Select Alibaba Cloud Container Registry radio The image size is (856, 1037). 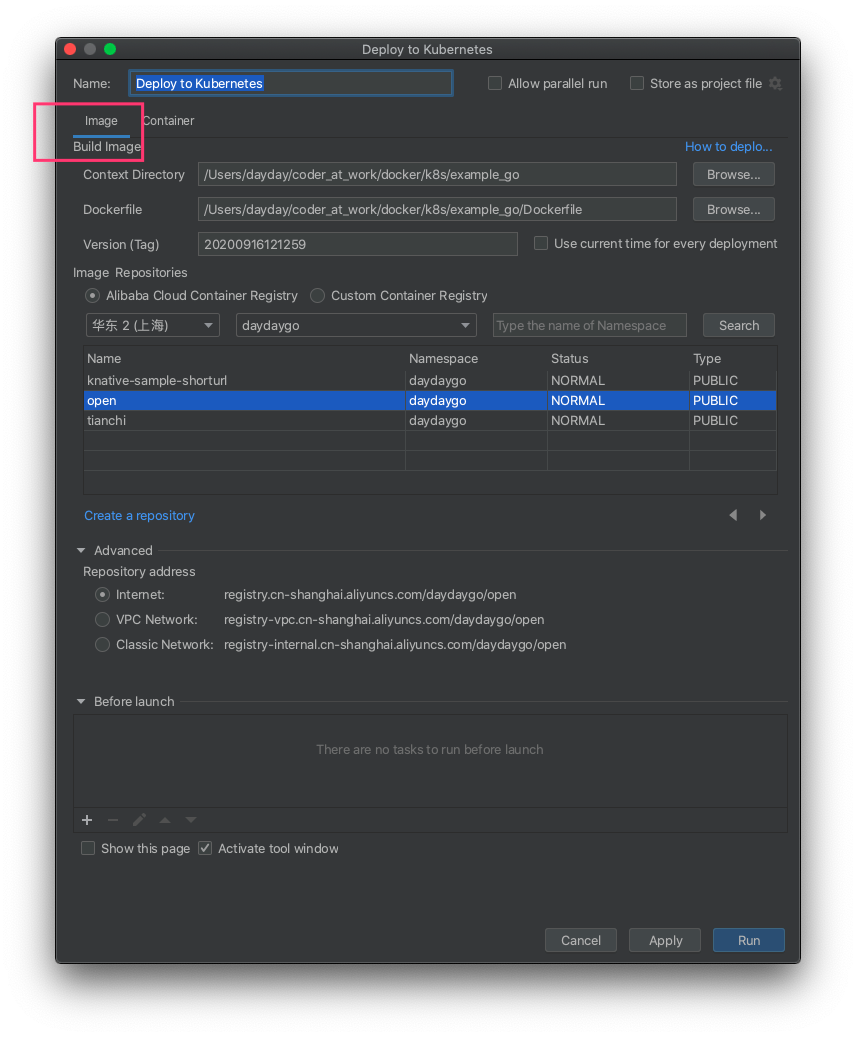(x=93, y=296)
